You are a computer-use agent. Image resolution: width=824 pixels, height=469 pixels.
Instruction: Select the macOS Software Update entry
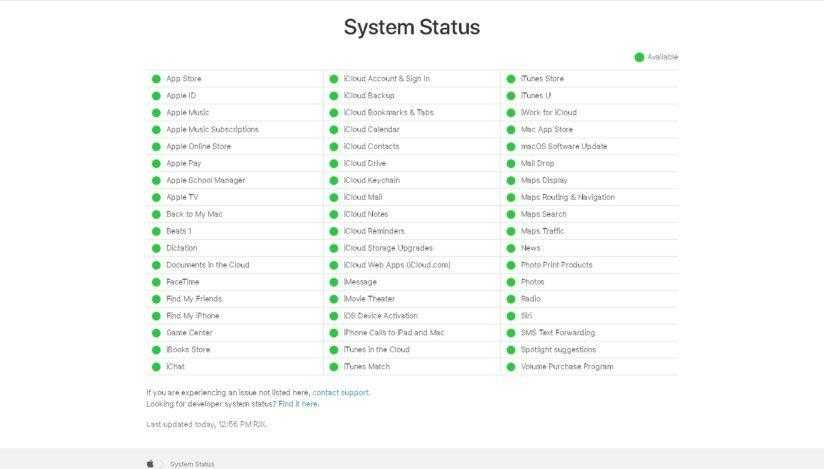563,146
